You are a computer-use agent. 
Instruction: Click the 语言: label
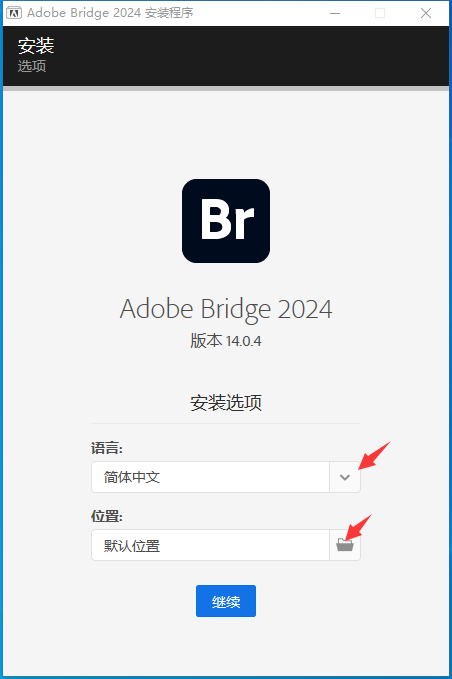click(x=107, y=448)
